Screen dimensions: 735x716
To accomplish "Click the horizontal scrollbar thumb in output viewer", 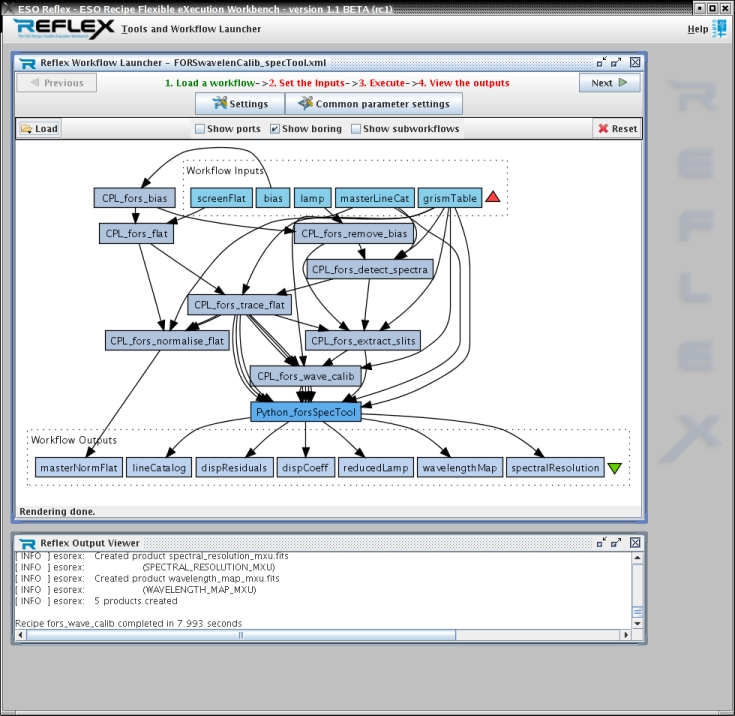I will tap(241, 635).
